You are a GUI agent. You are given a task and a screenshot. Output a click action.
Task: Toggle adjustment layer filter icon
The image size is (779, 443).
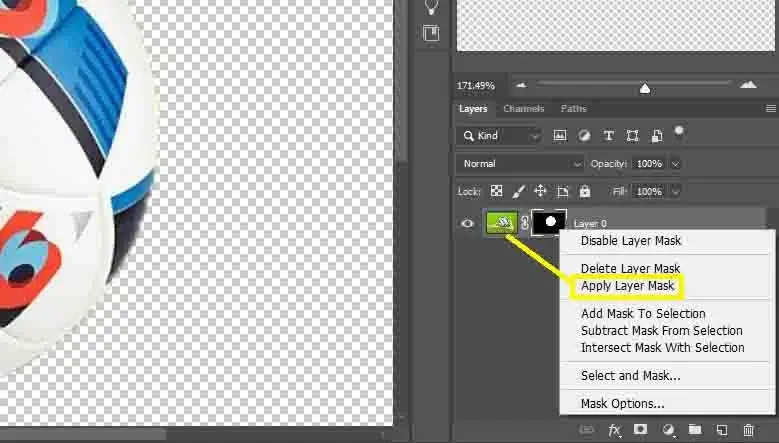[x=584, y=136]
